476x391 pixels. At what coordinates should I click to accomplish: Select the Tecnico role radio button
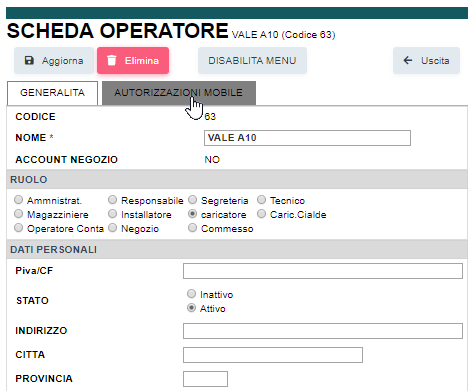[261, 200]
